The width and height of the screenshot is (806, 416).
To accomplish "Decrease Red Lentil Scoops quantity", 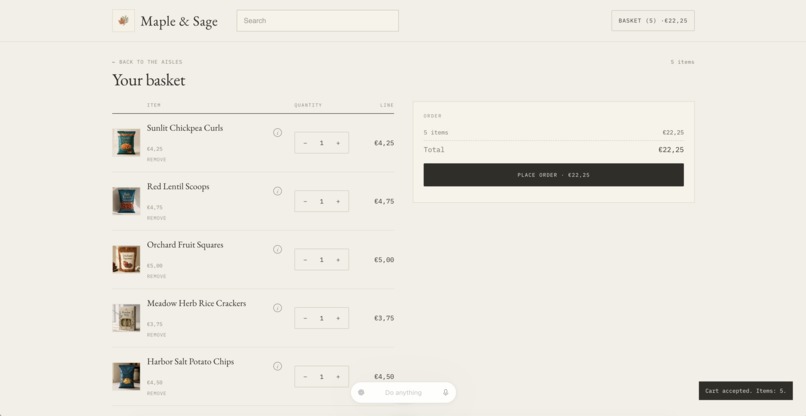I will 305,202.
